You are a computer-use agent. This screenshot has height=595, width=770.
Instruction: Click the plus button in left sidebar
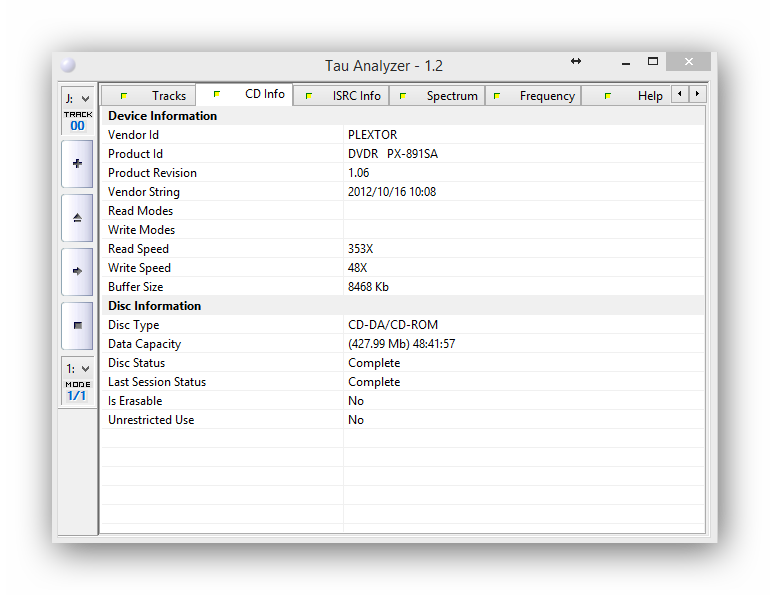point(77,163)
